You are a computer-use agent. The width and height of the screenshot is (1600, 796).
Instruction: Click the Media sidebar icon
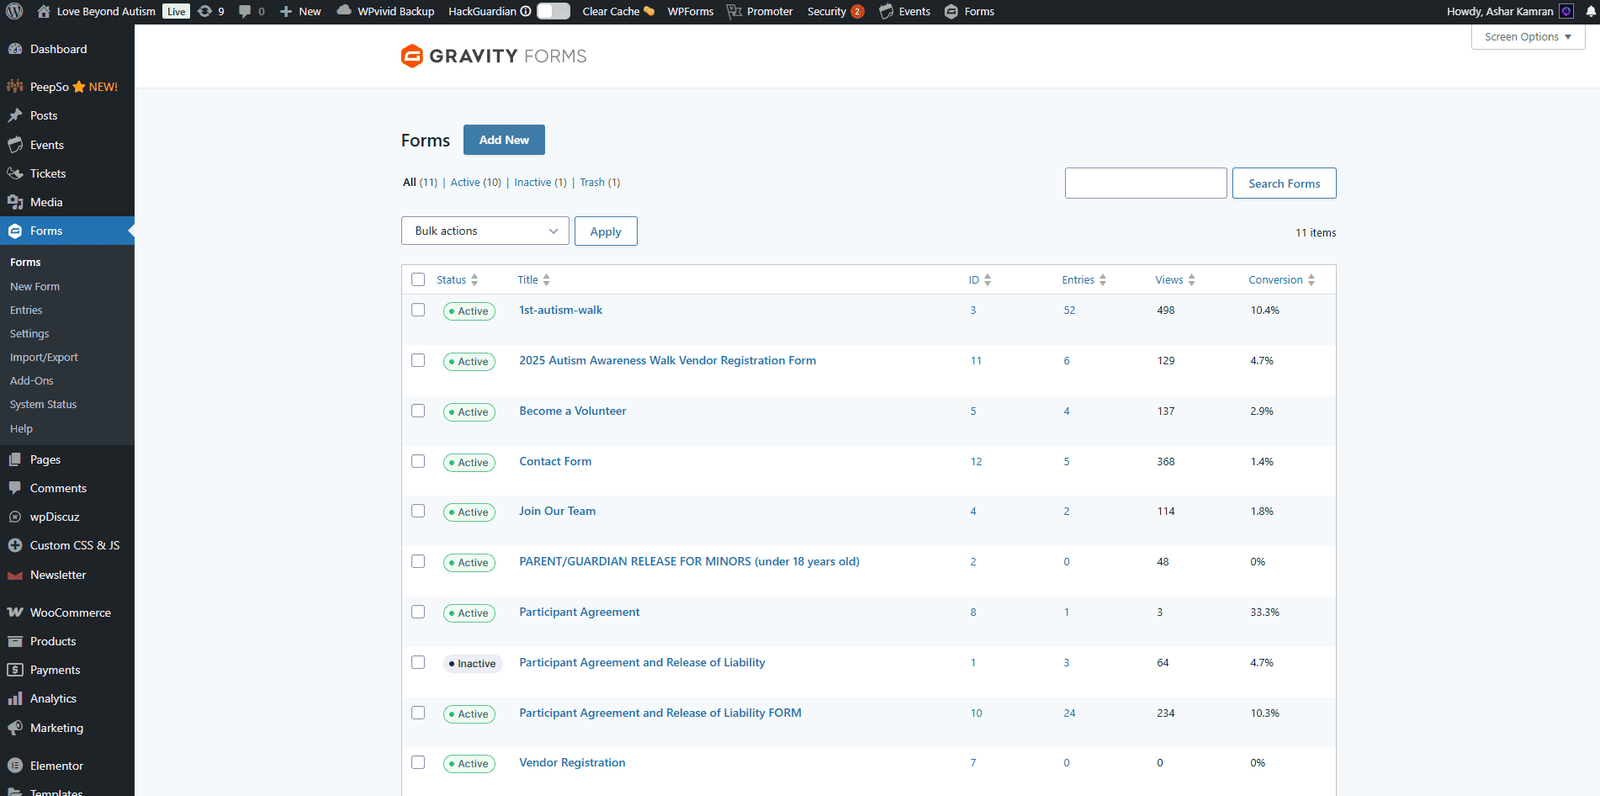coord(15,202)
